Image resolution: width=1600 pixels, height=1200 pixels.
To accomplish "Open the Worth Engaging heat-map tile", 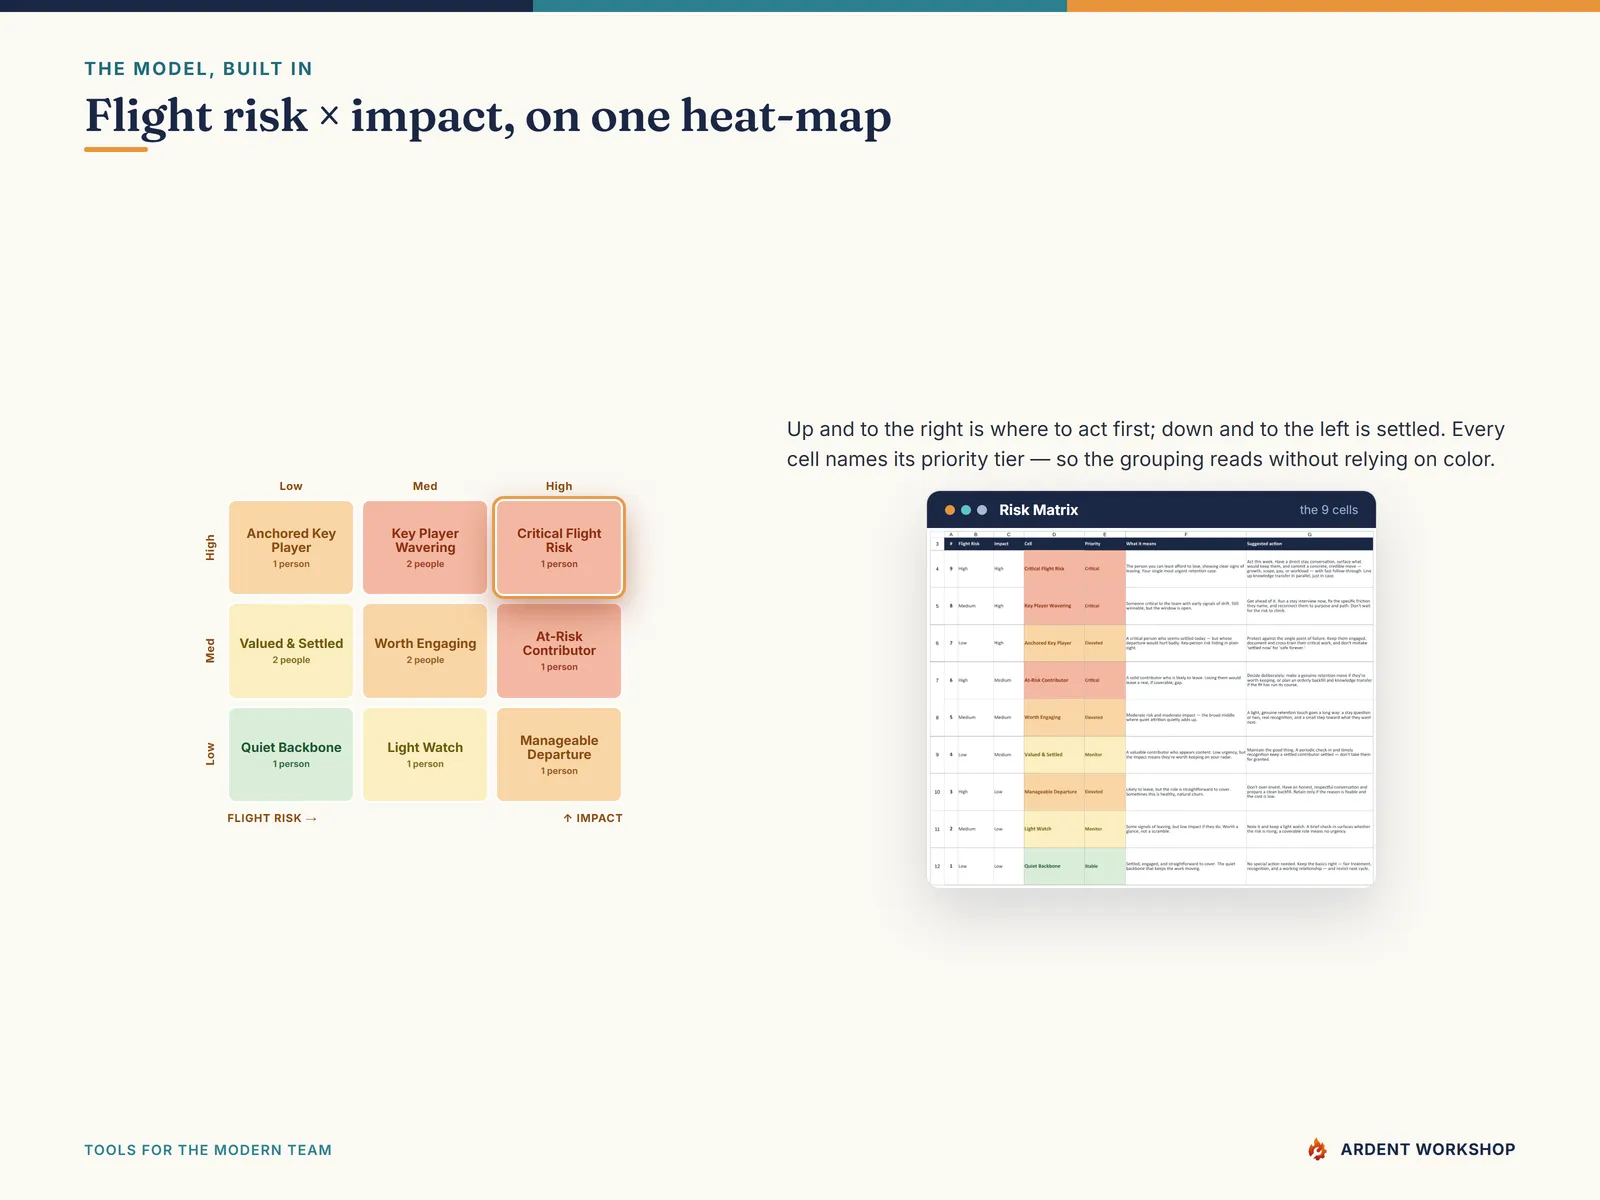I will click(425, 651).
